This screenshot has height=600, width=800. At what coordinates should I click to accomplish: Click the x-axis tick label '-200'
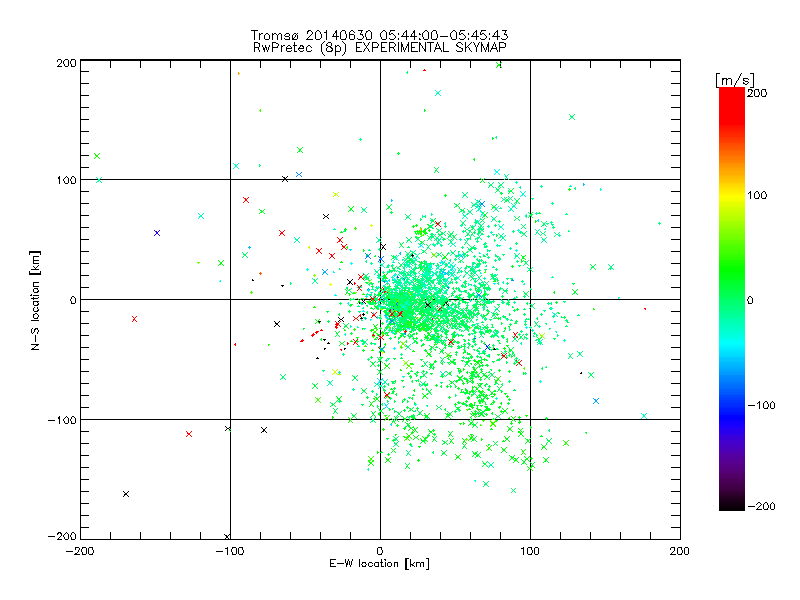[x=80, y=551]
